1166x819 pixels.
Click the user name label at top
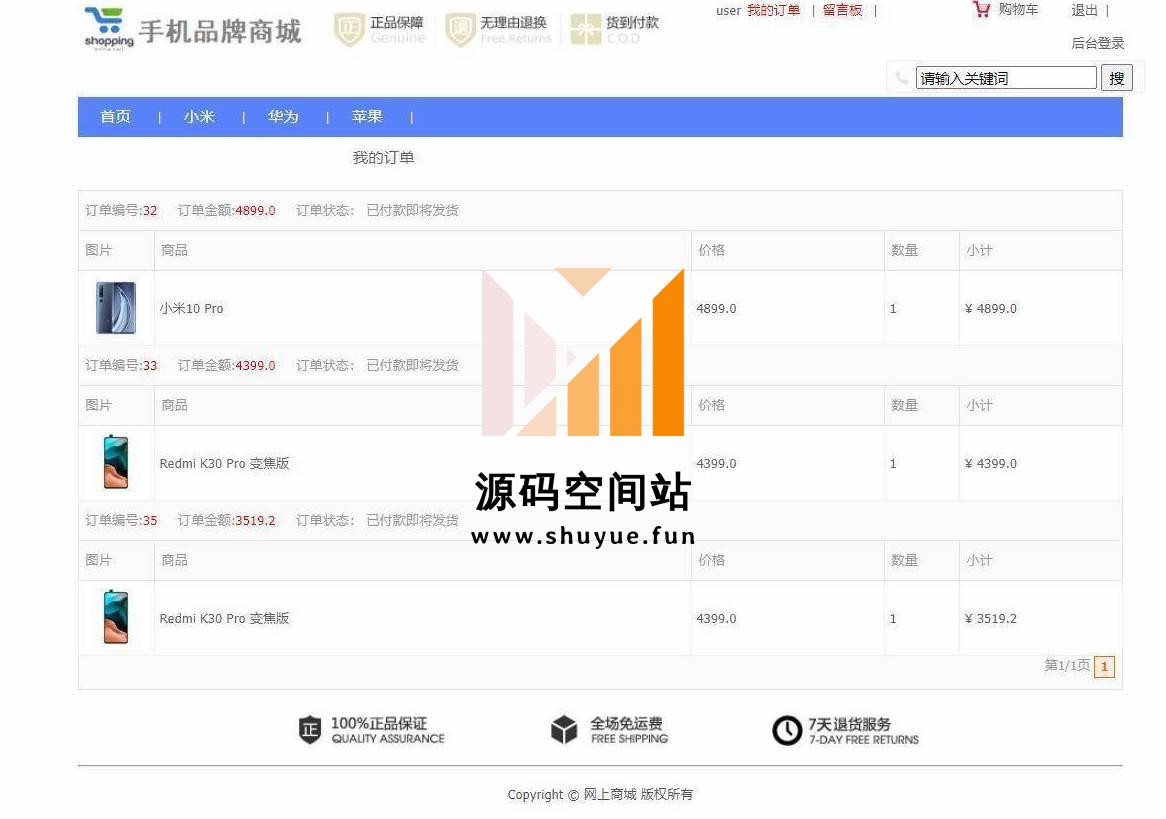coord(728,11)
